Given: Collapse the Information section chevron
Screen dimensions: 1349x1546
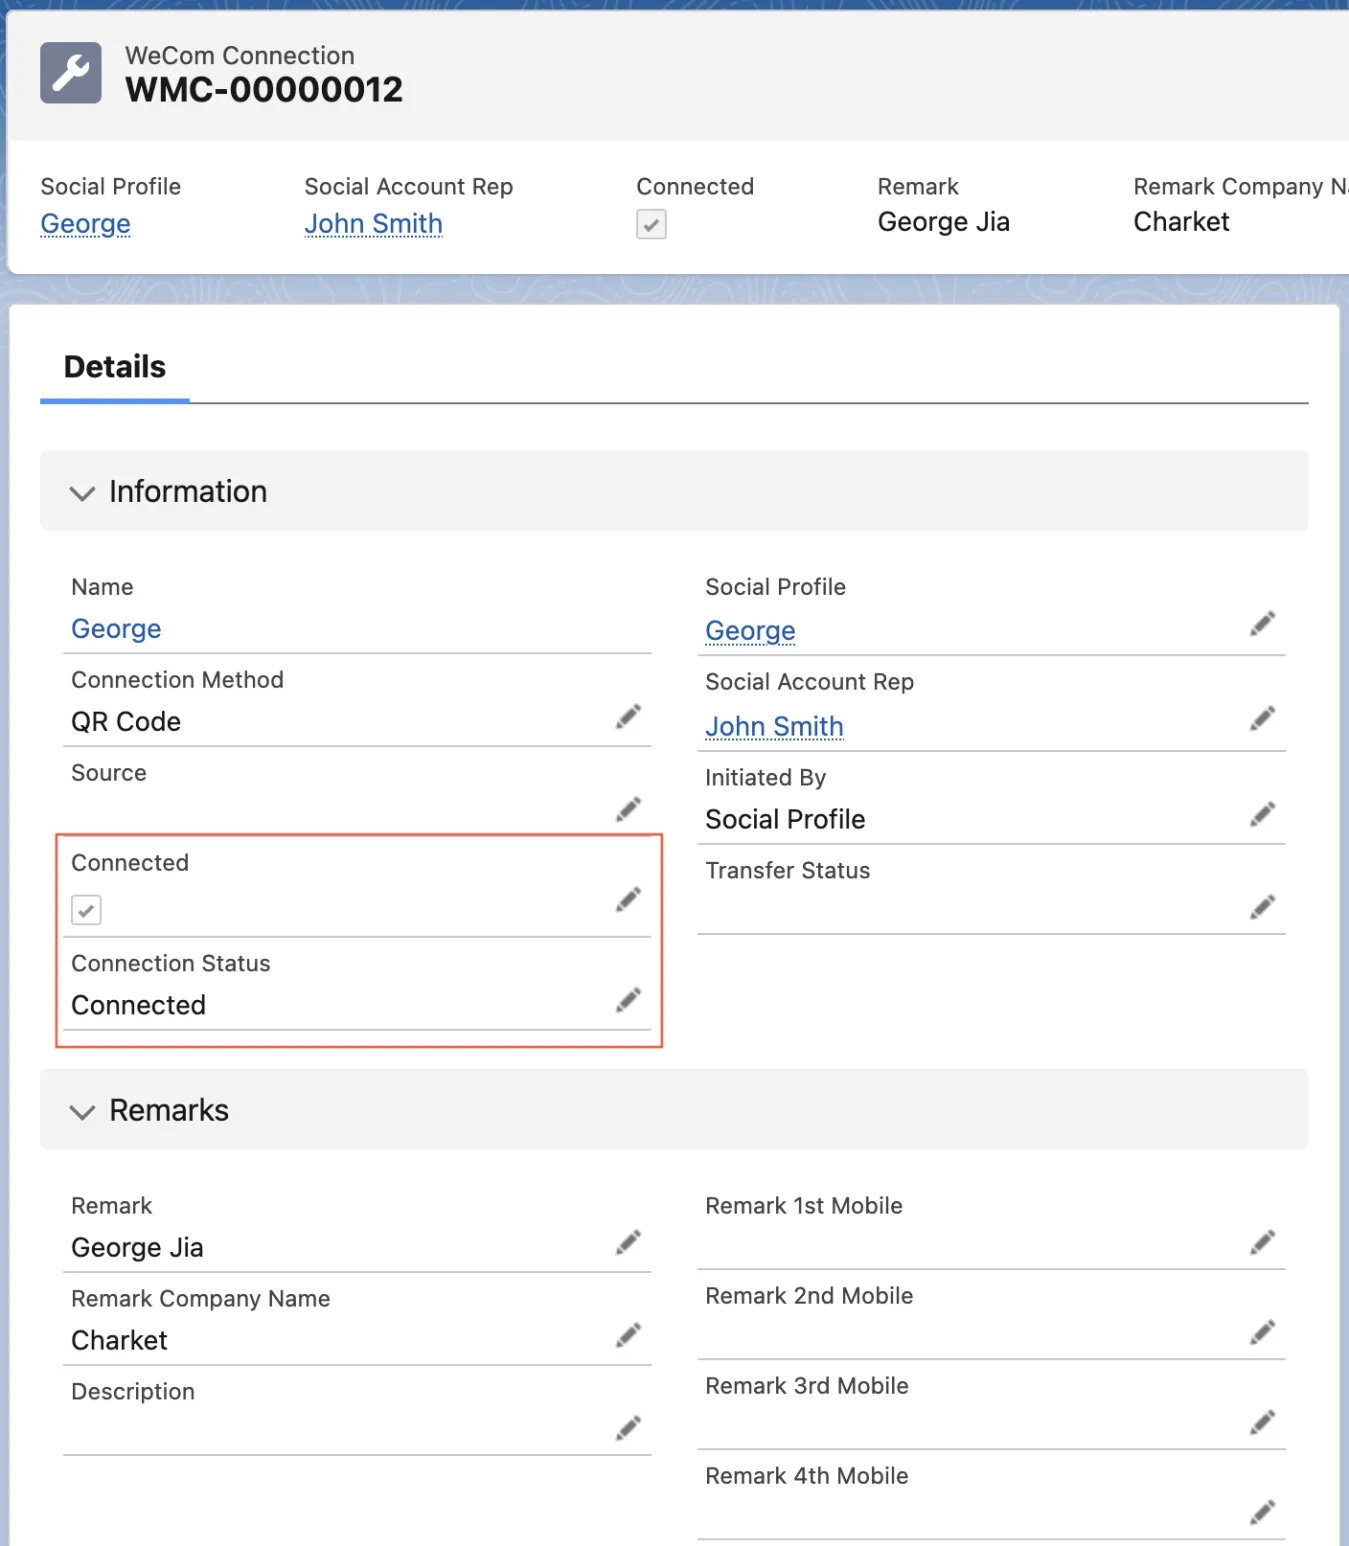Looking at the screenshot, I should point(82,493).
